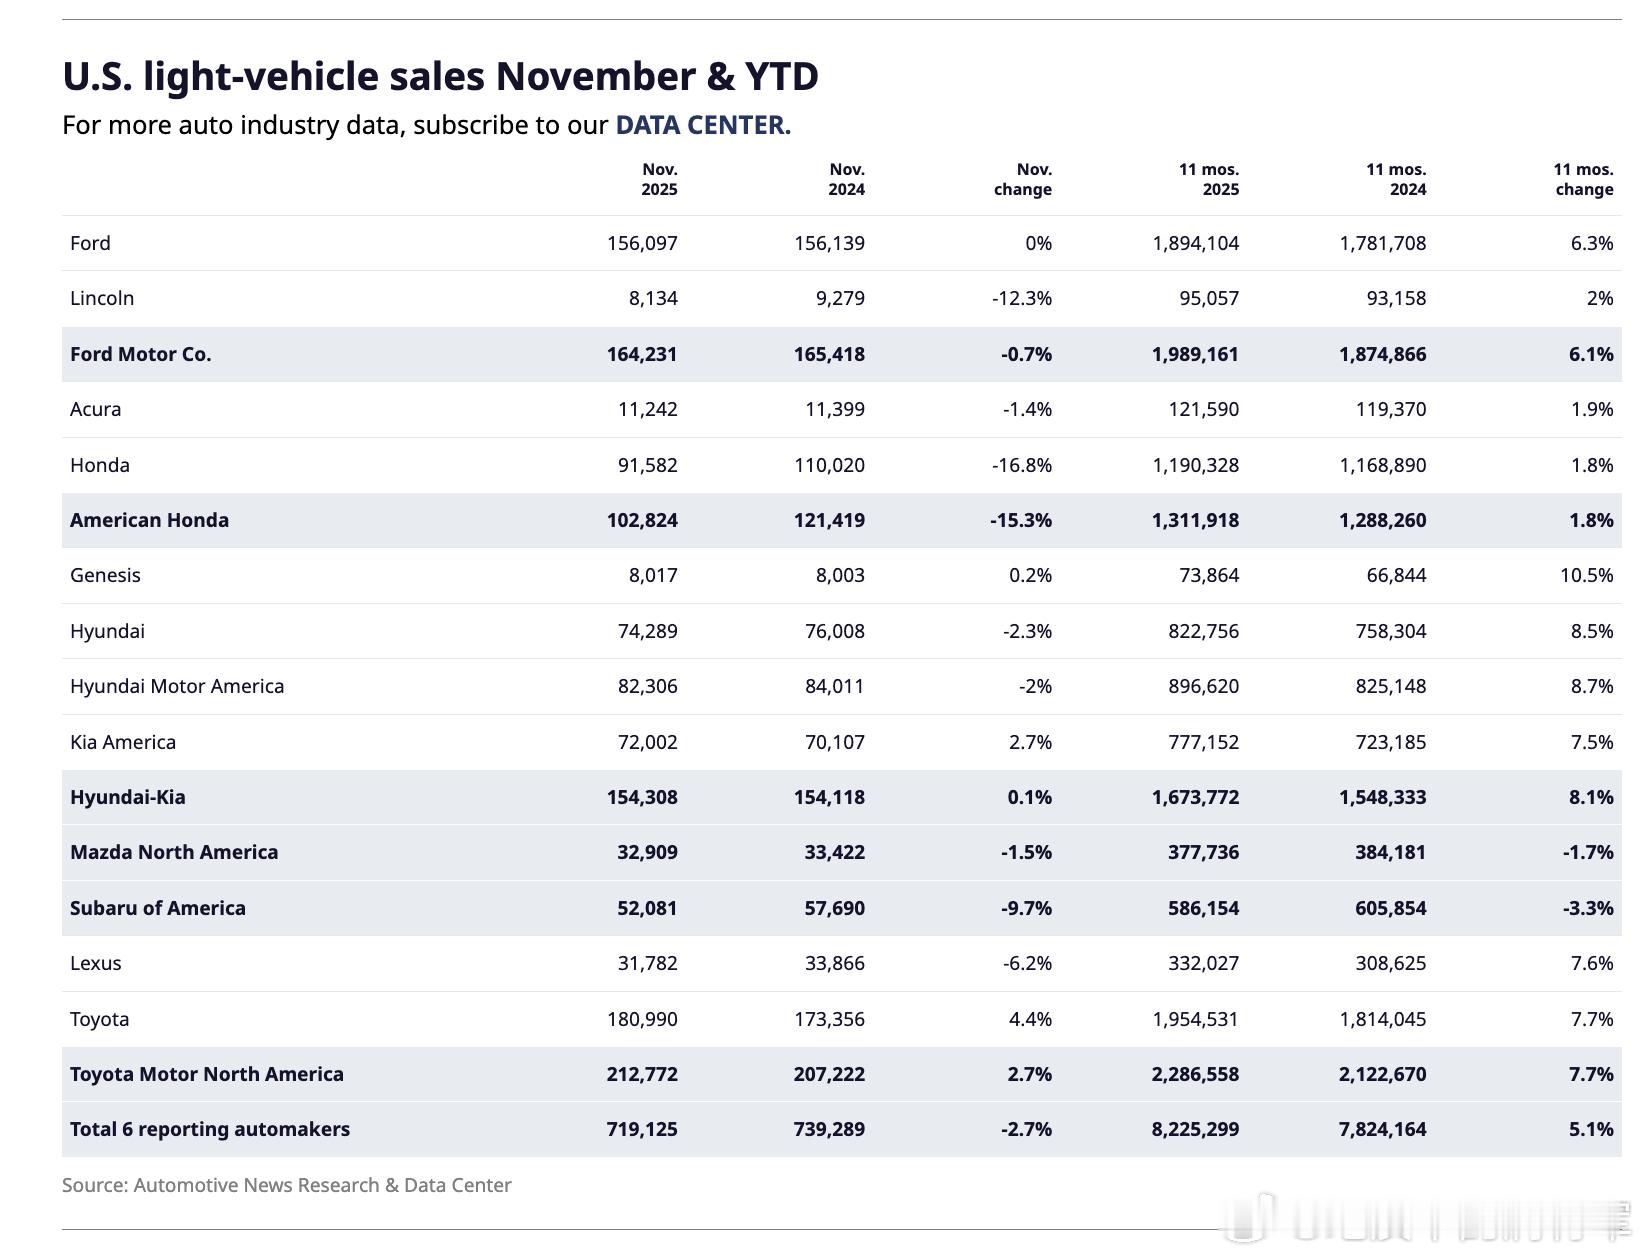Select the American Honda row label
1646x1260 pixels.
coord(149,520)
